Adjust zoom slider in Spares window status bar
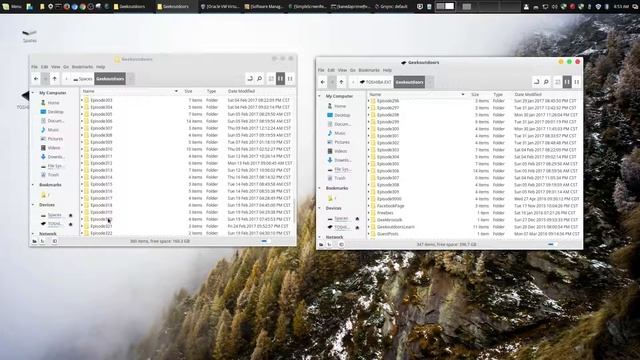 tap(266, 241)
